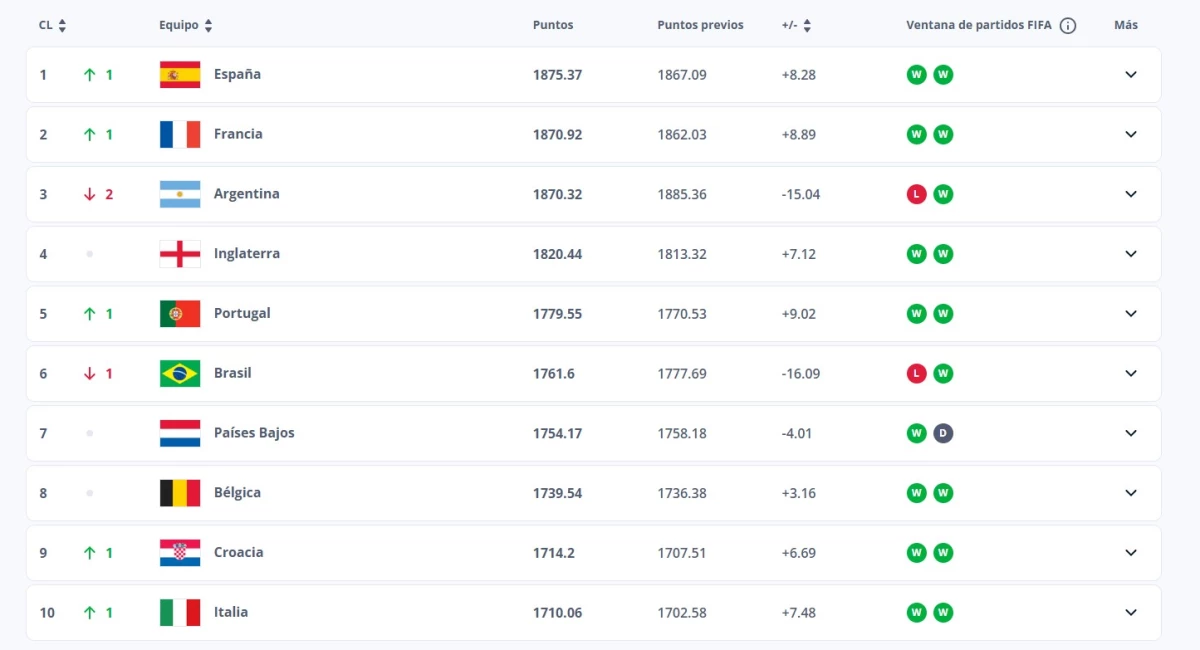Click the Croatia flag icon
Image resolution: width=1200 pixels, height=650 pixels.
[x=180, y=552]
